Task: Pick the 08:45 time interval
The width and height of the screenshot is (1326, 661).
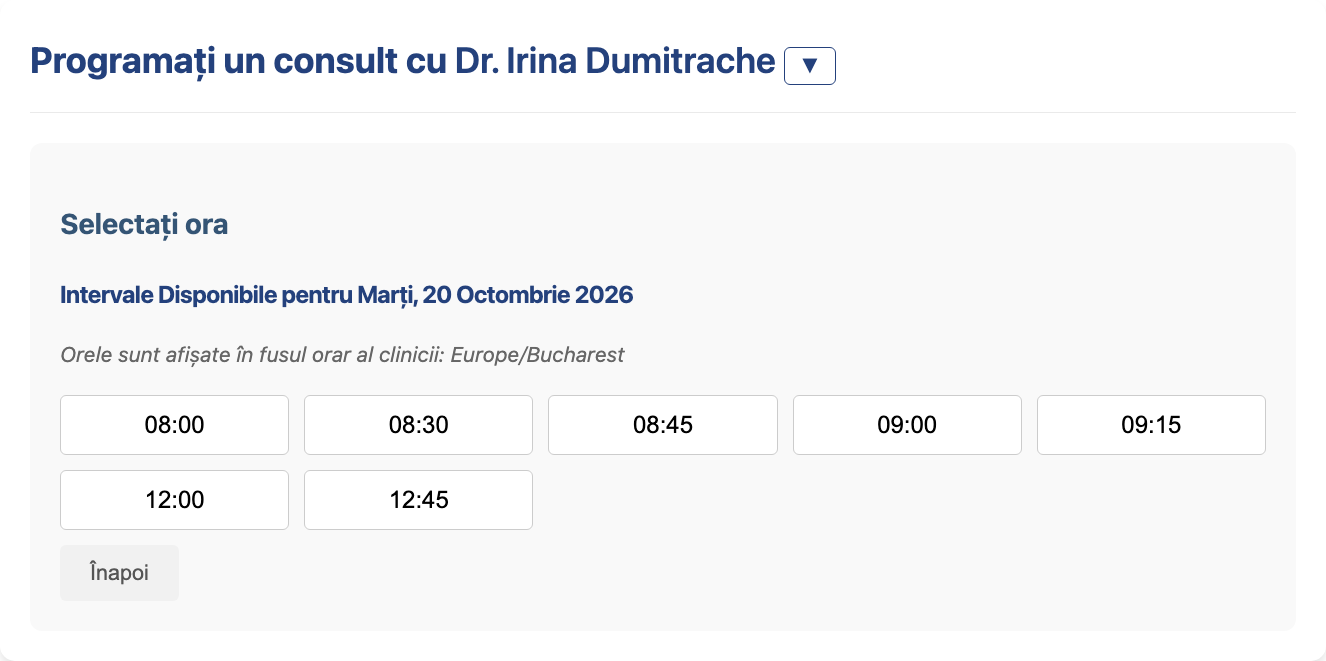Action: (663, 425)
